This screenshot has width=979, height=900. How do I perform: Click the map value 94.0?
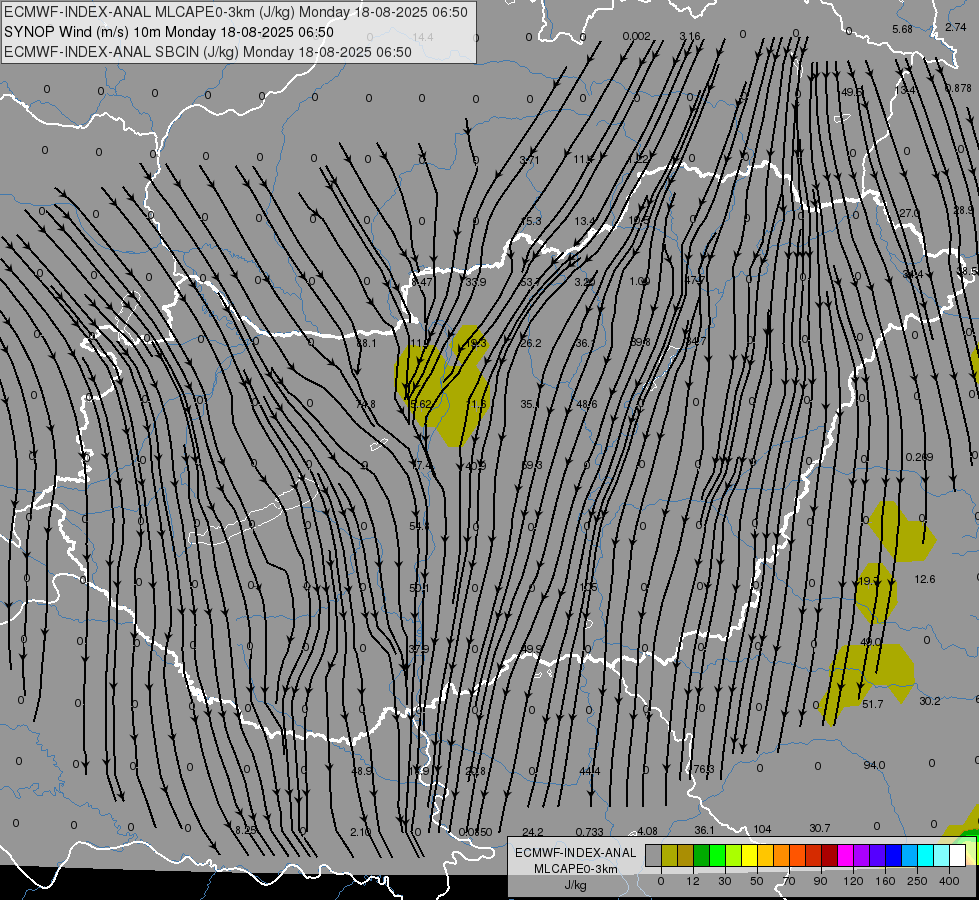click(x=874, y=765)
